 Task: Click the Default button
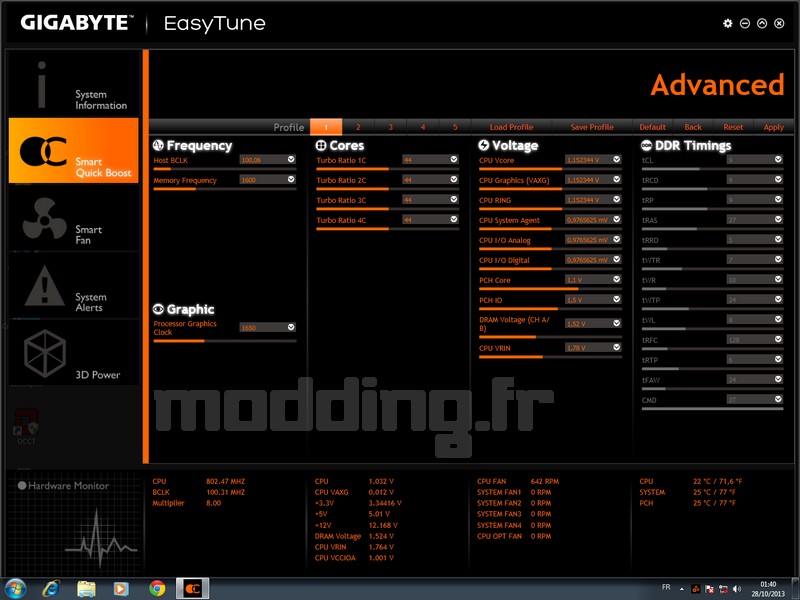coord(653,127)
